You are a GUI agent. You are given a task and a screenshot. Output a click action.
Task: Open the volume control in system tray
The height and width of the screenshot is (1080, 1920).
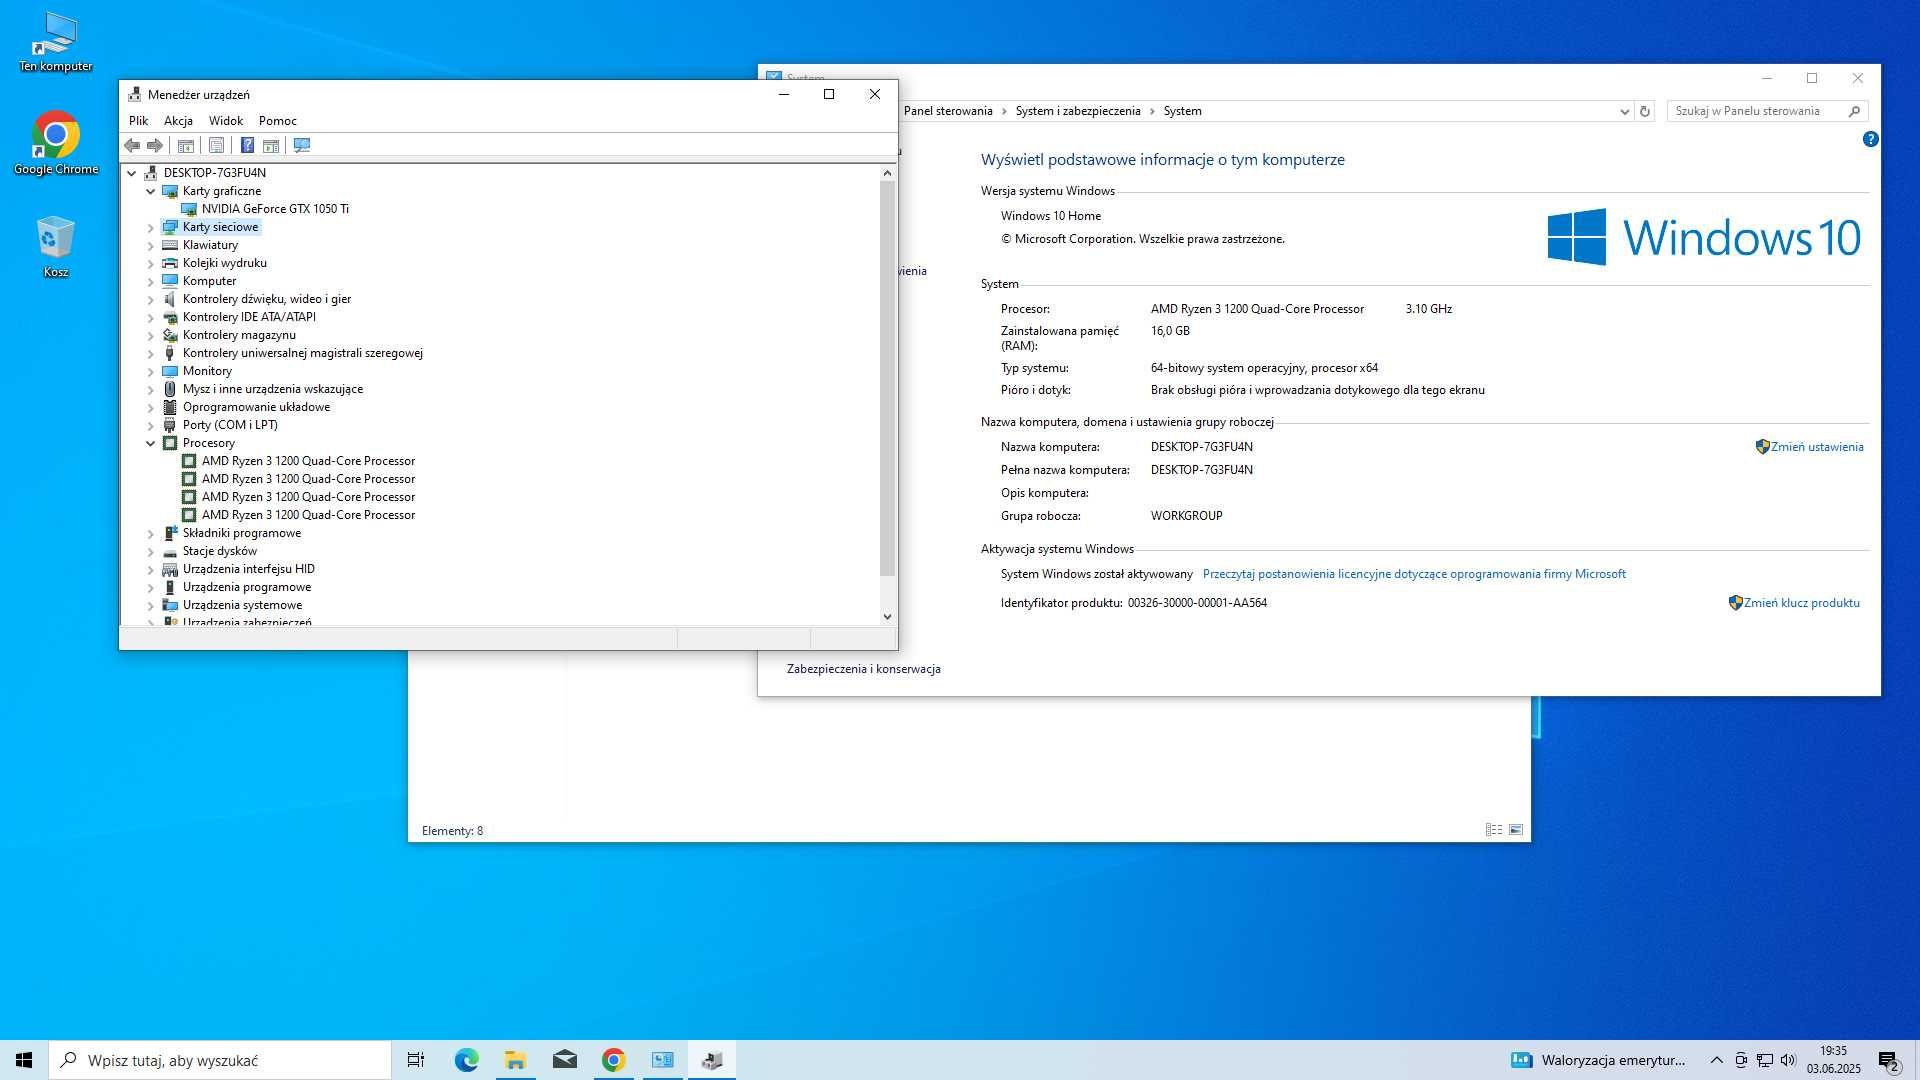[1788, 1060]
